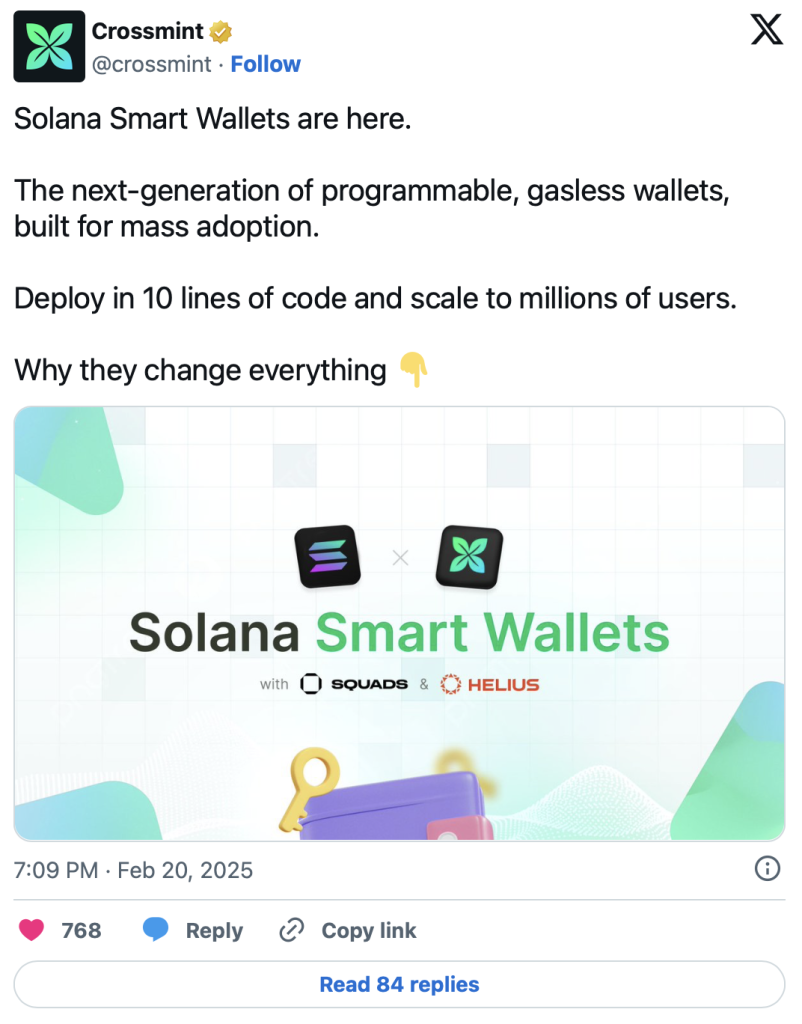Open the Twitter info icon
This screenshot has width=802, height=1024.
click(766, 868)
